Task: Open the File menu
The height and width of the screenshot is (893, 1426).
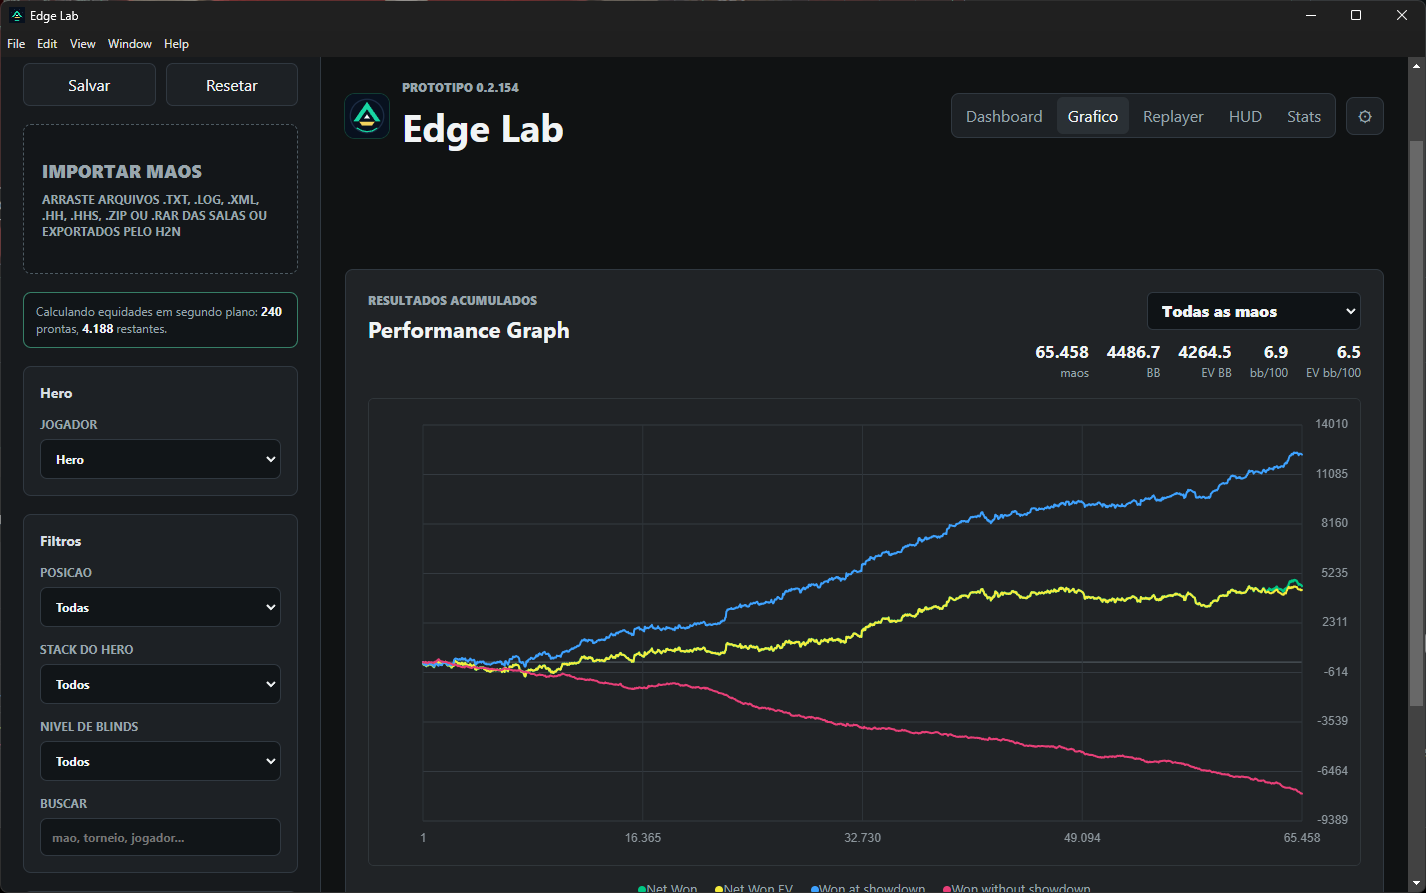Action: pos(16,44)
